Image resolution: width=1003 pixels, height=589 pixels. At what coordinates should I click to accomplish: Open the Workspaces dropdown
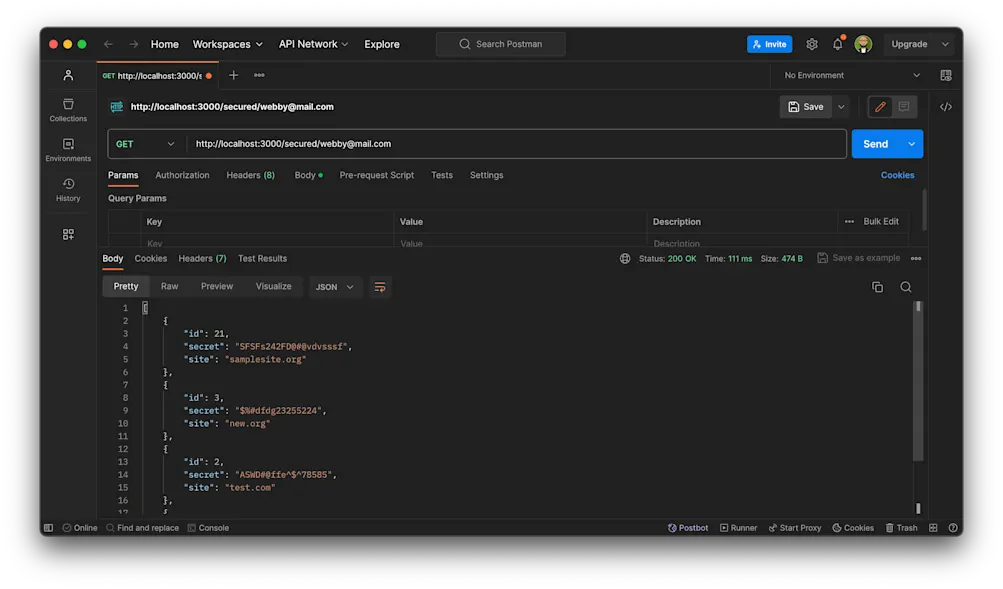[228, 44]
